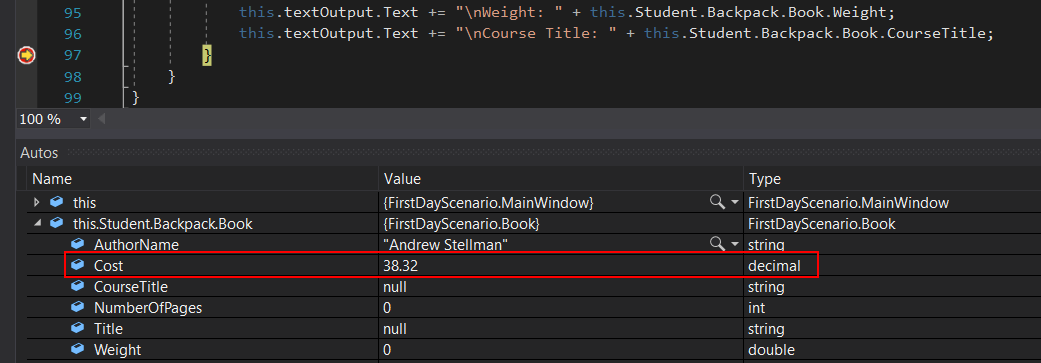Collapse the this.Student.Backpack.Book row
1041x363 pixels.
[37, 224]
